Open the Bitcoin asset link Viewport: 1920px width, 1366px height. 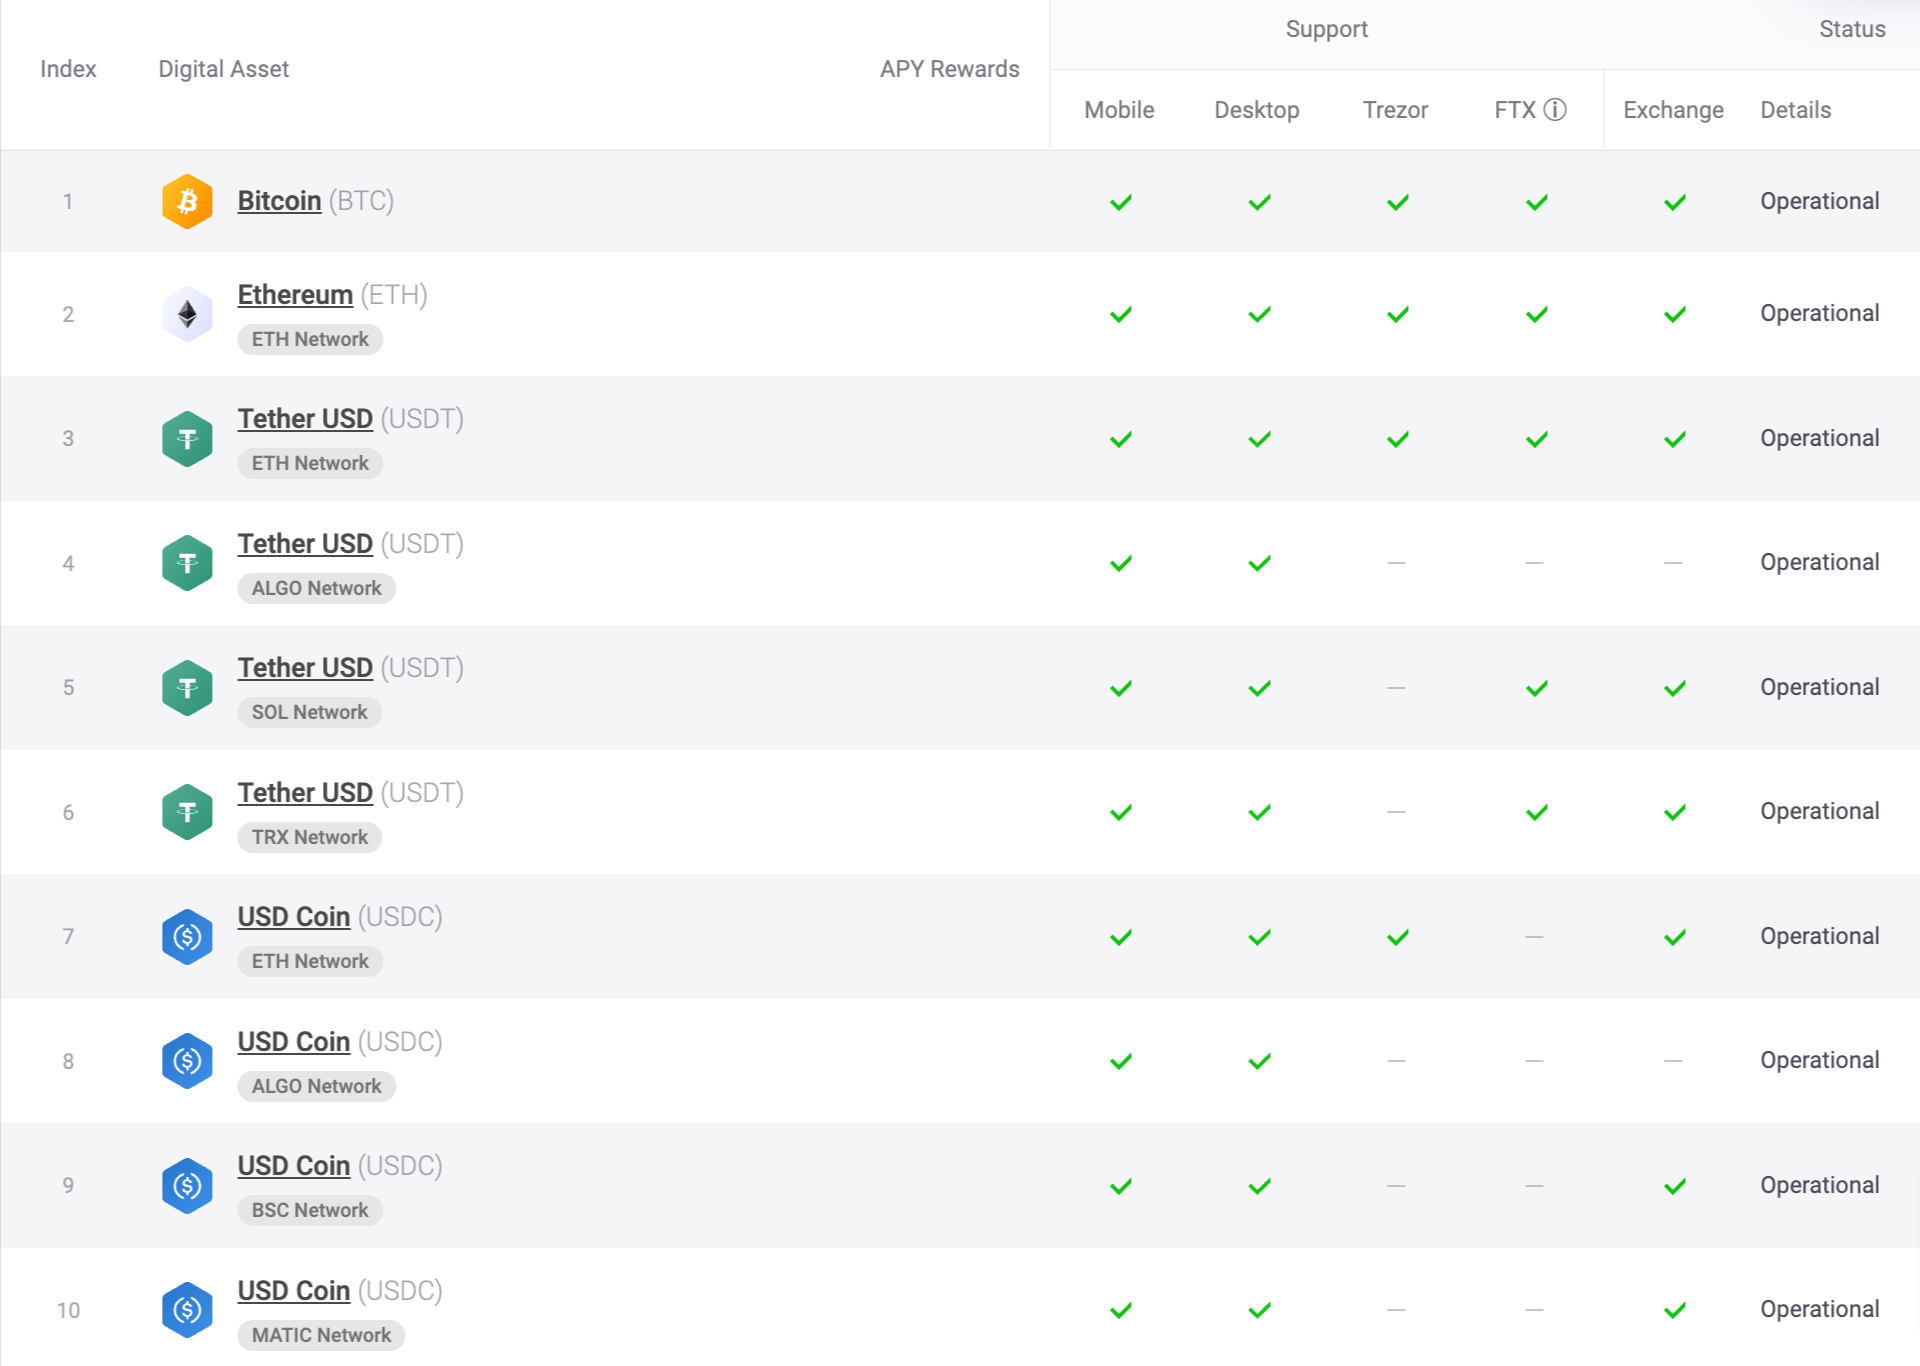(x=279, y=201)
